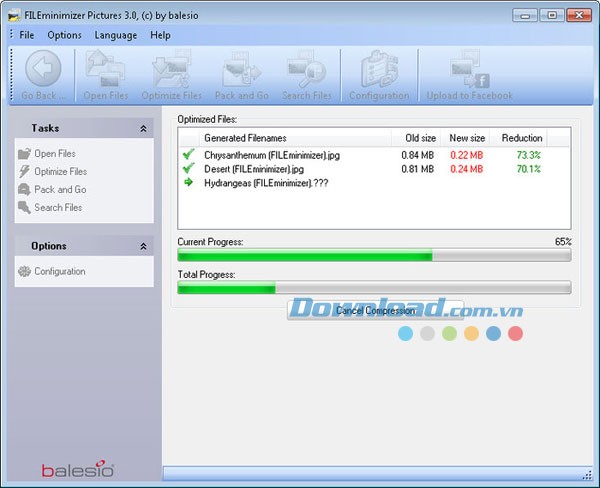This screenshot has width=600, height=488.
Task: Select the Optimize Files link in Tasks
Action: tap(60, 171)
